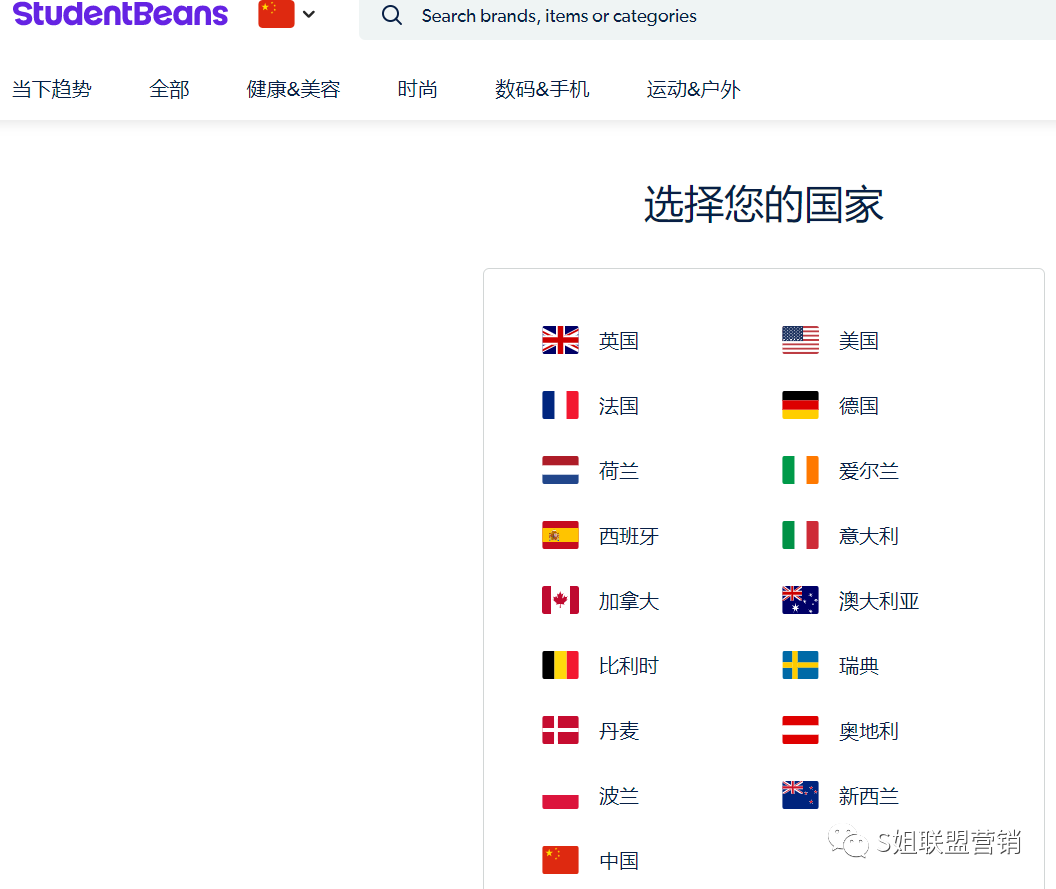Choose 西班牙 from the country list

pyautogui.click(x=629, y=536)
